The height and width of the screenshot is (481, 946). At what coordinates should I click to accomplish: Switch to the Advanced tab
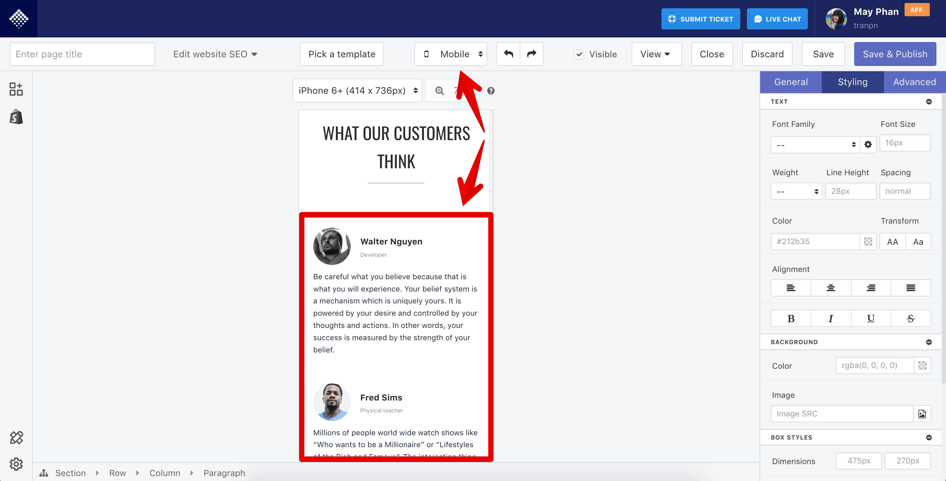915,82
